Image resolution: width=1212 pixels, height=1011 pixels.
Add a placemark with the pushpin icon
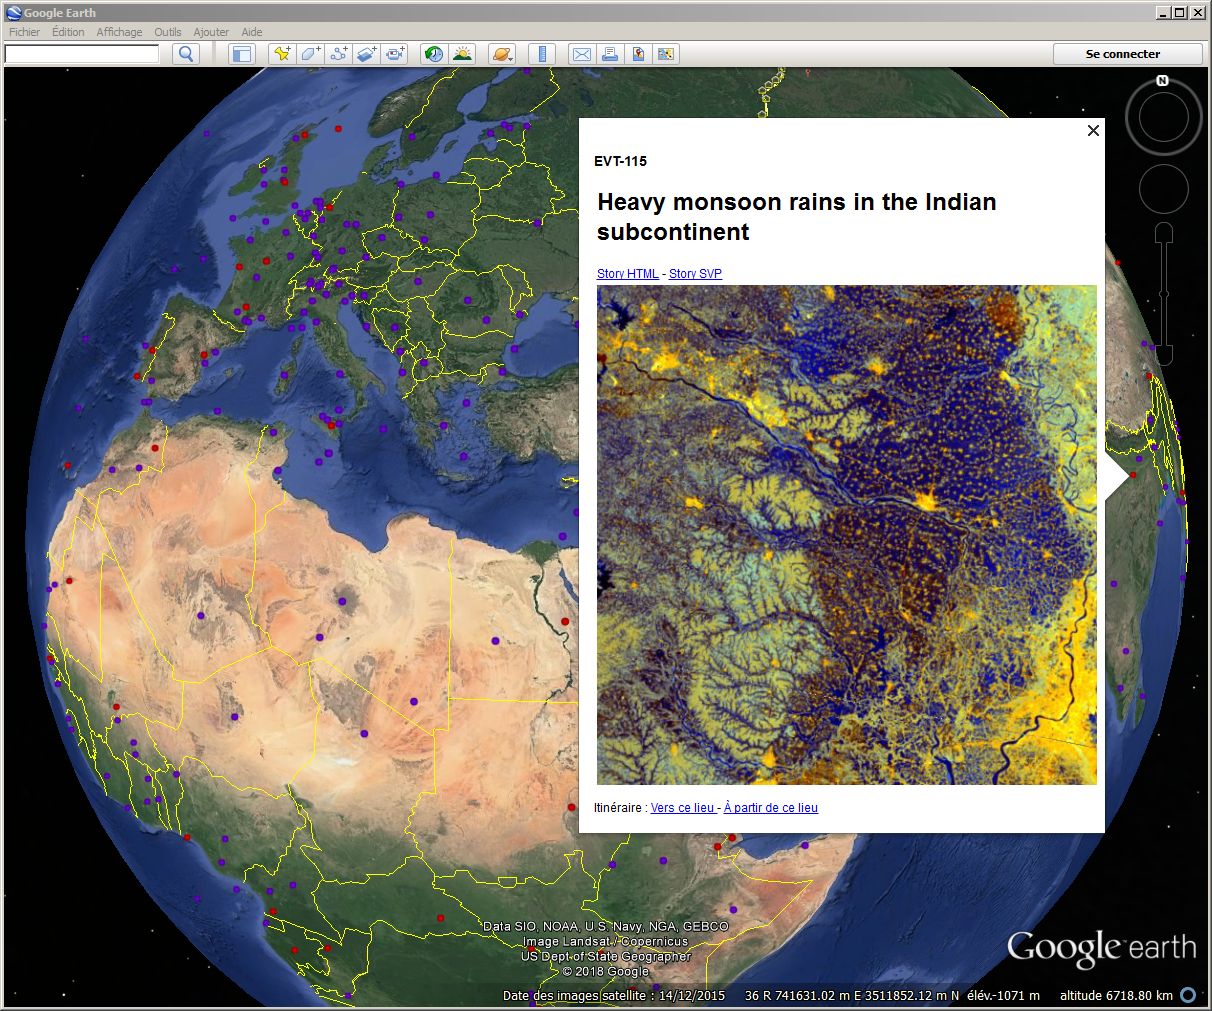(x=282, y=54)
